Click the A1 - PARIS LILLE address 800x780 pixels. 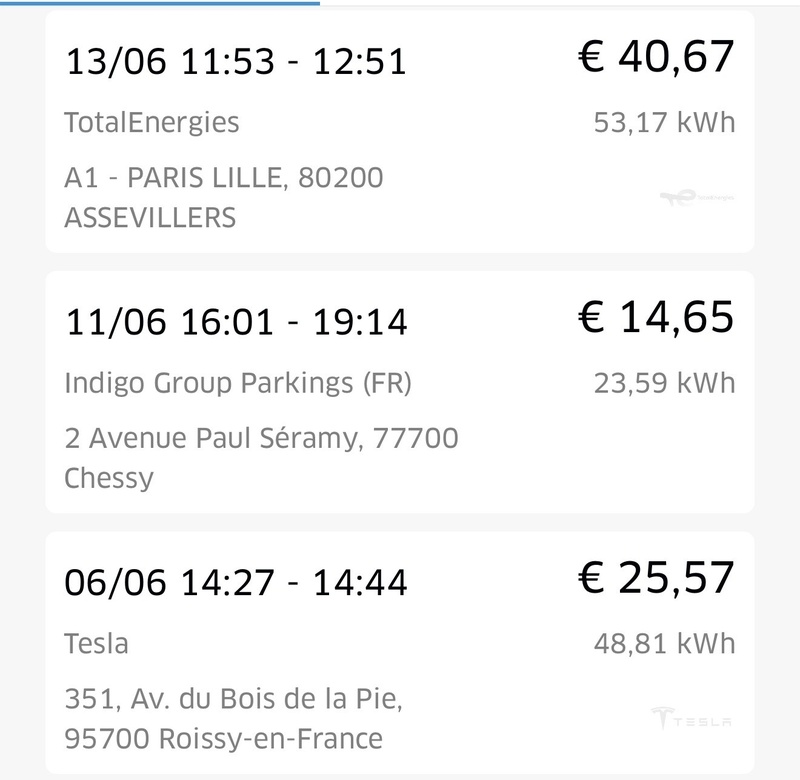click(223, 197)
